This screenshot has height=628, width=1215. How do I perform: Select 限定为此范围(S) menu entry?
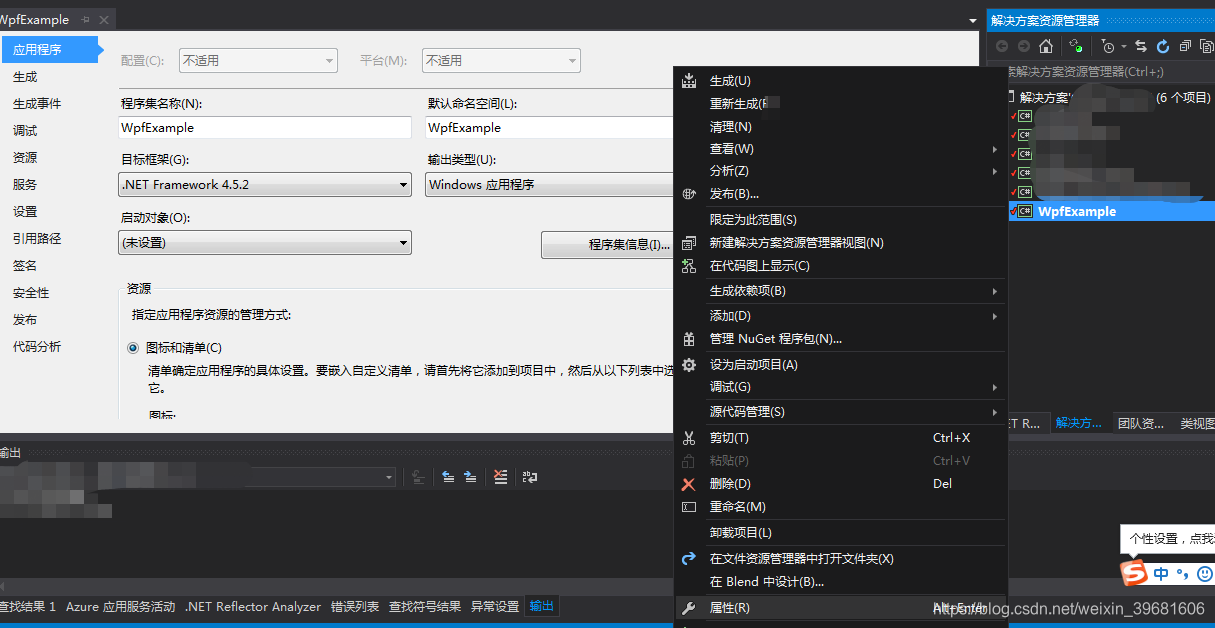(x=842, y=220)
